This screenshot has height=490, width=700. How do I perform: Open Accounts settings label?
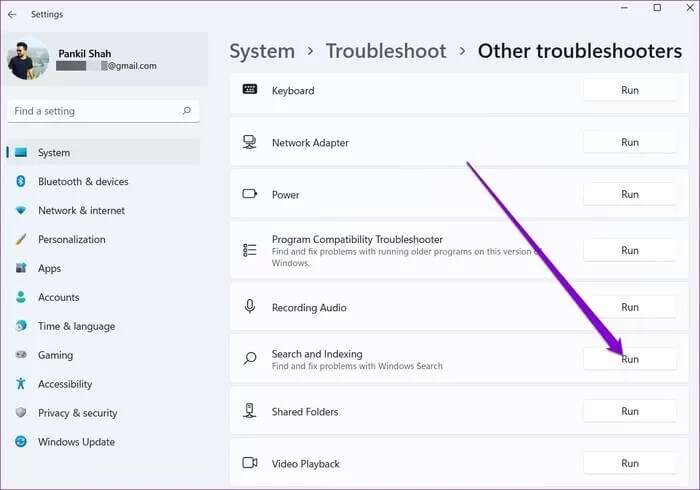(58, 297)
